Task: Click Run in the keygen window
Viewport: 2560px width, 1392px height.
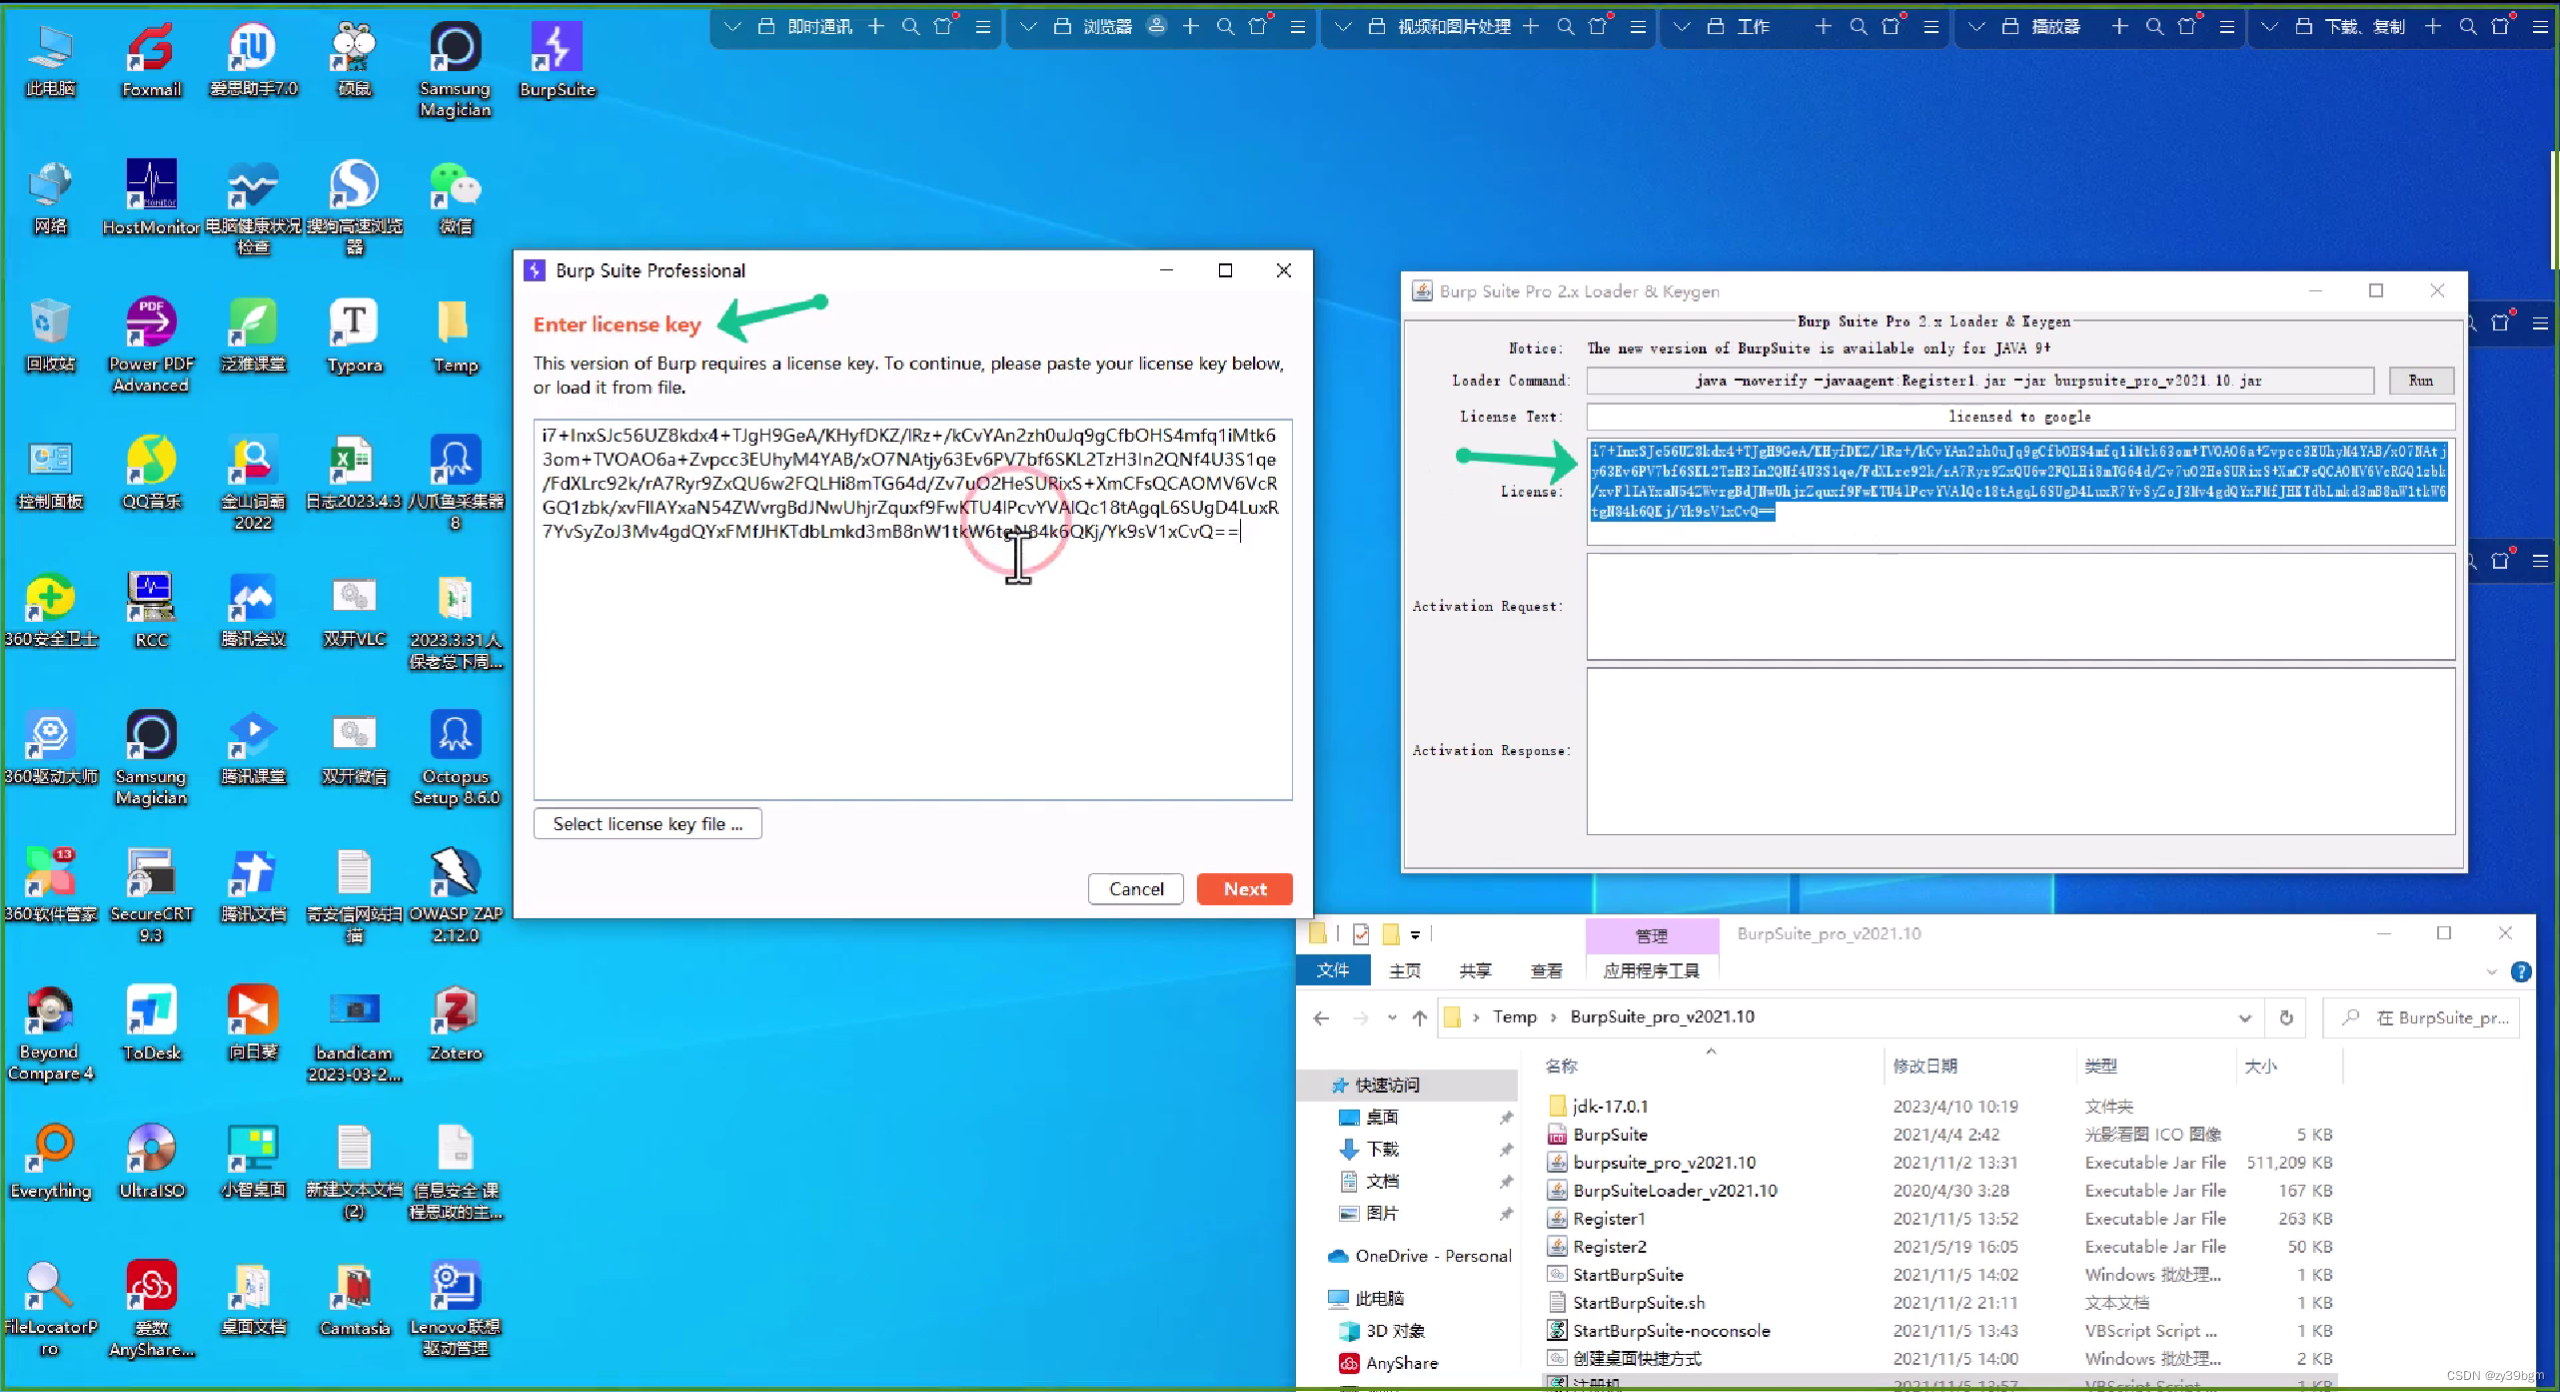Action: pos(2420,381)
